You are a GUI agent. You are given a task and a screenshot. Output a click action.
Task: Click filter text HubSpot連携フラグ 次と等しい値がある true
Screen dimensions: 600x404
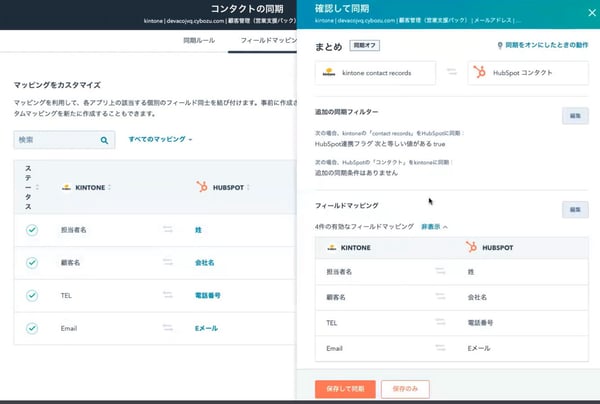pyautogui.click(x=380, y=144)
